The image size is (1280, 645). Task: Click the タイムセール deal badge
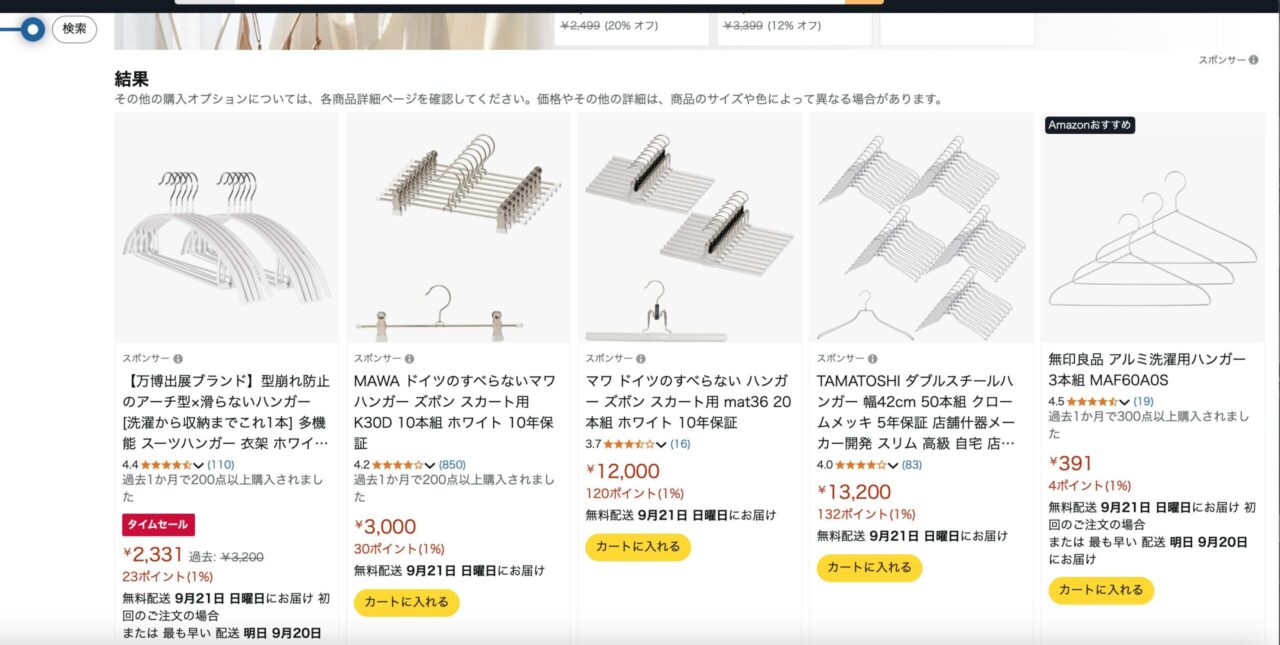[158, 525]
